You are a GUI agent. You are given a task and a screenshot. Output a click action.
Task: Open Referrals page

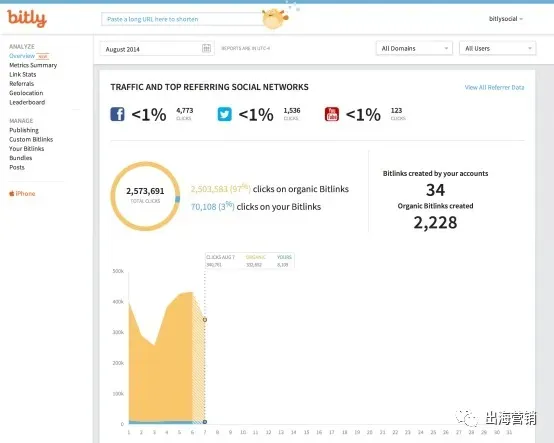click(x=22, y=83)
